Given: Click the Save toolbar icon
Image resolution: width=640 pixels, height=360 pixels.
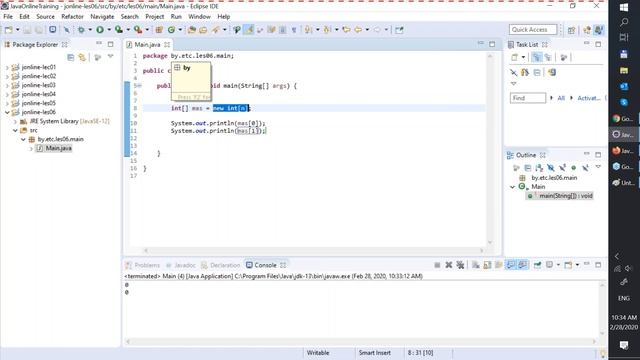Looking at the screenshot, I should (27, 30).
